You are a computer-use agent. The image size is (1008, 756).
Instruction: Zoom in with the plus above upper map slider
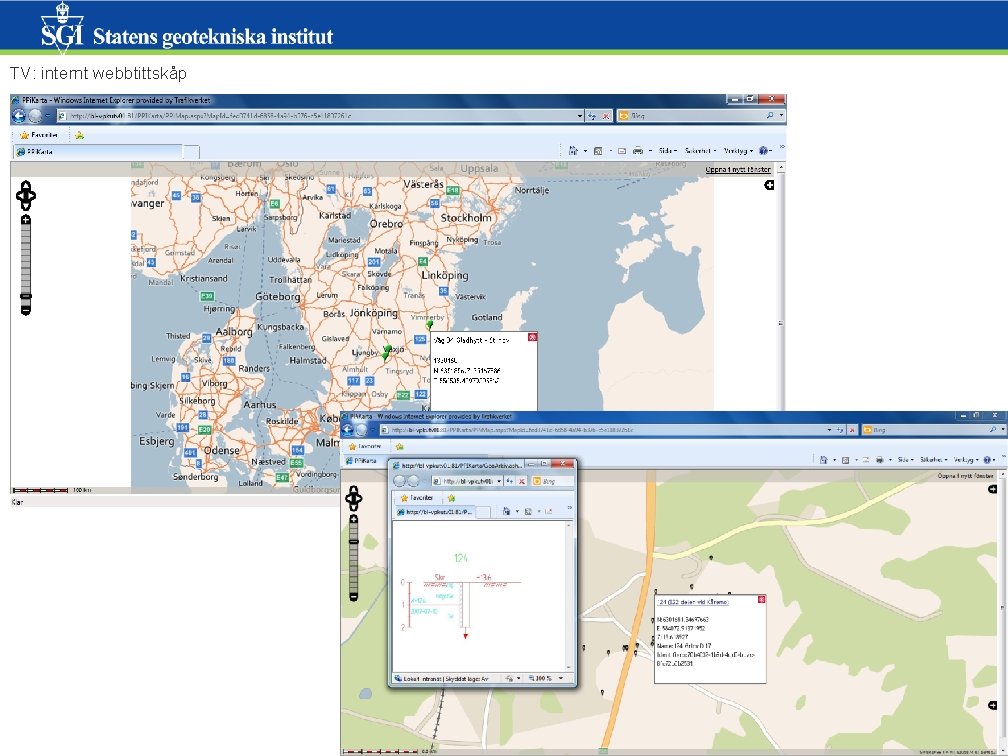[26, 220]
